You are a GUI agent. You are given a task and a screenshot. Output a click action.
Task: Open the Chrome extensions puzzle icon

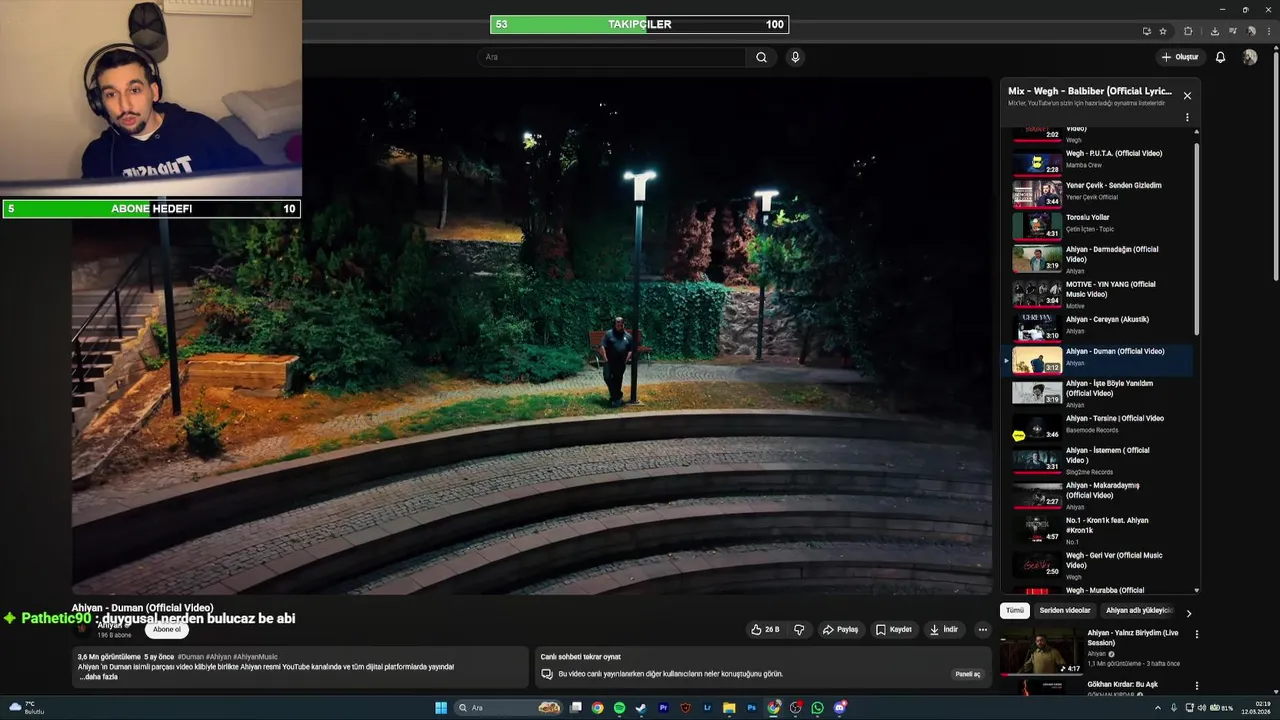pos(1188,31)
